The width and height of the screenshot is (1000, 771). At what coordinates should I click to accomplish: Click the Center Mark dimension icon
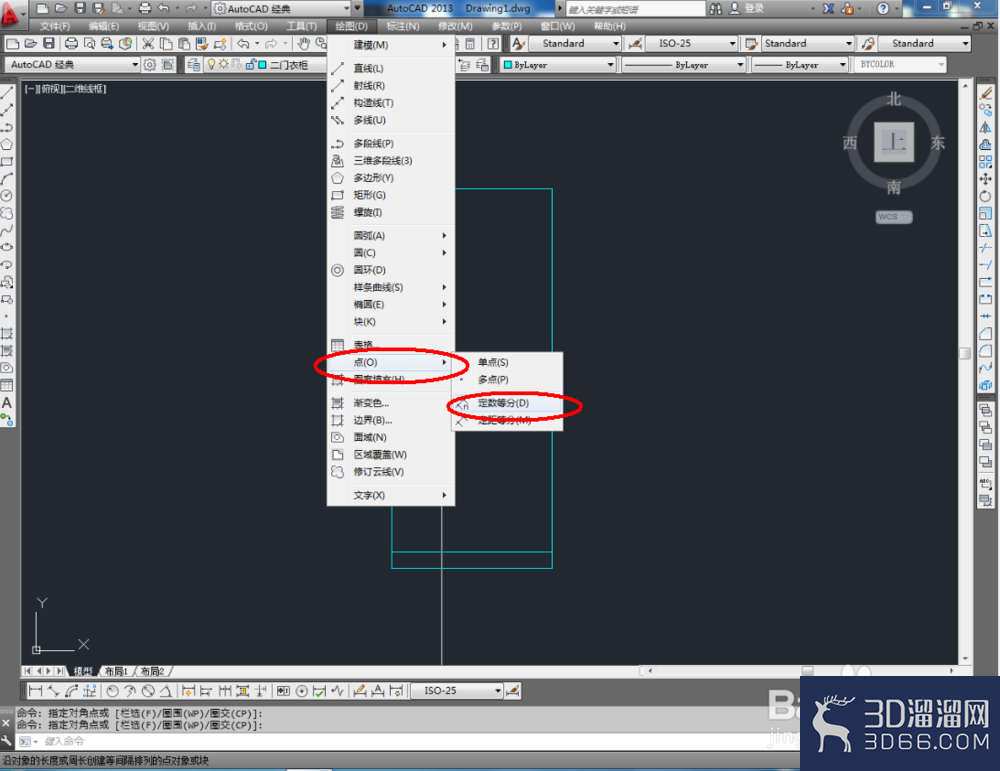click(x=302, y=691)
